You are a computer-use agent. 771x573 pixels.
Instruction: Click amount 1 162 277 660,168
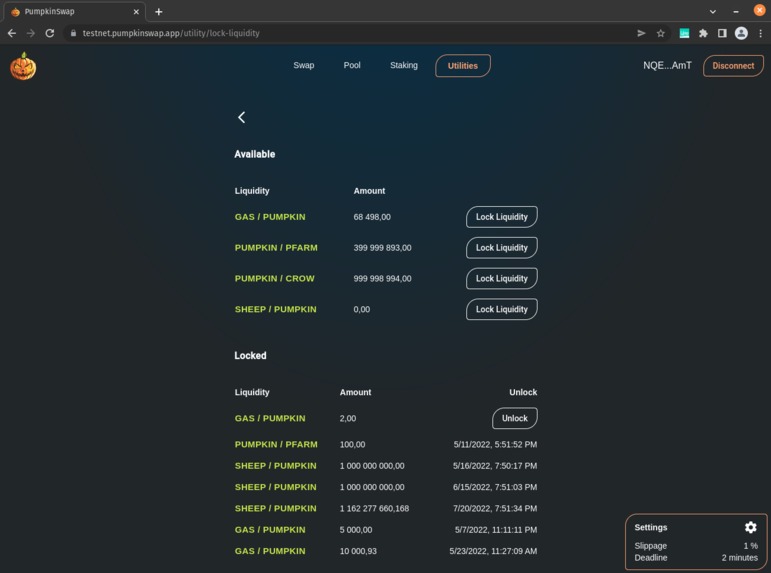(374, 509)
